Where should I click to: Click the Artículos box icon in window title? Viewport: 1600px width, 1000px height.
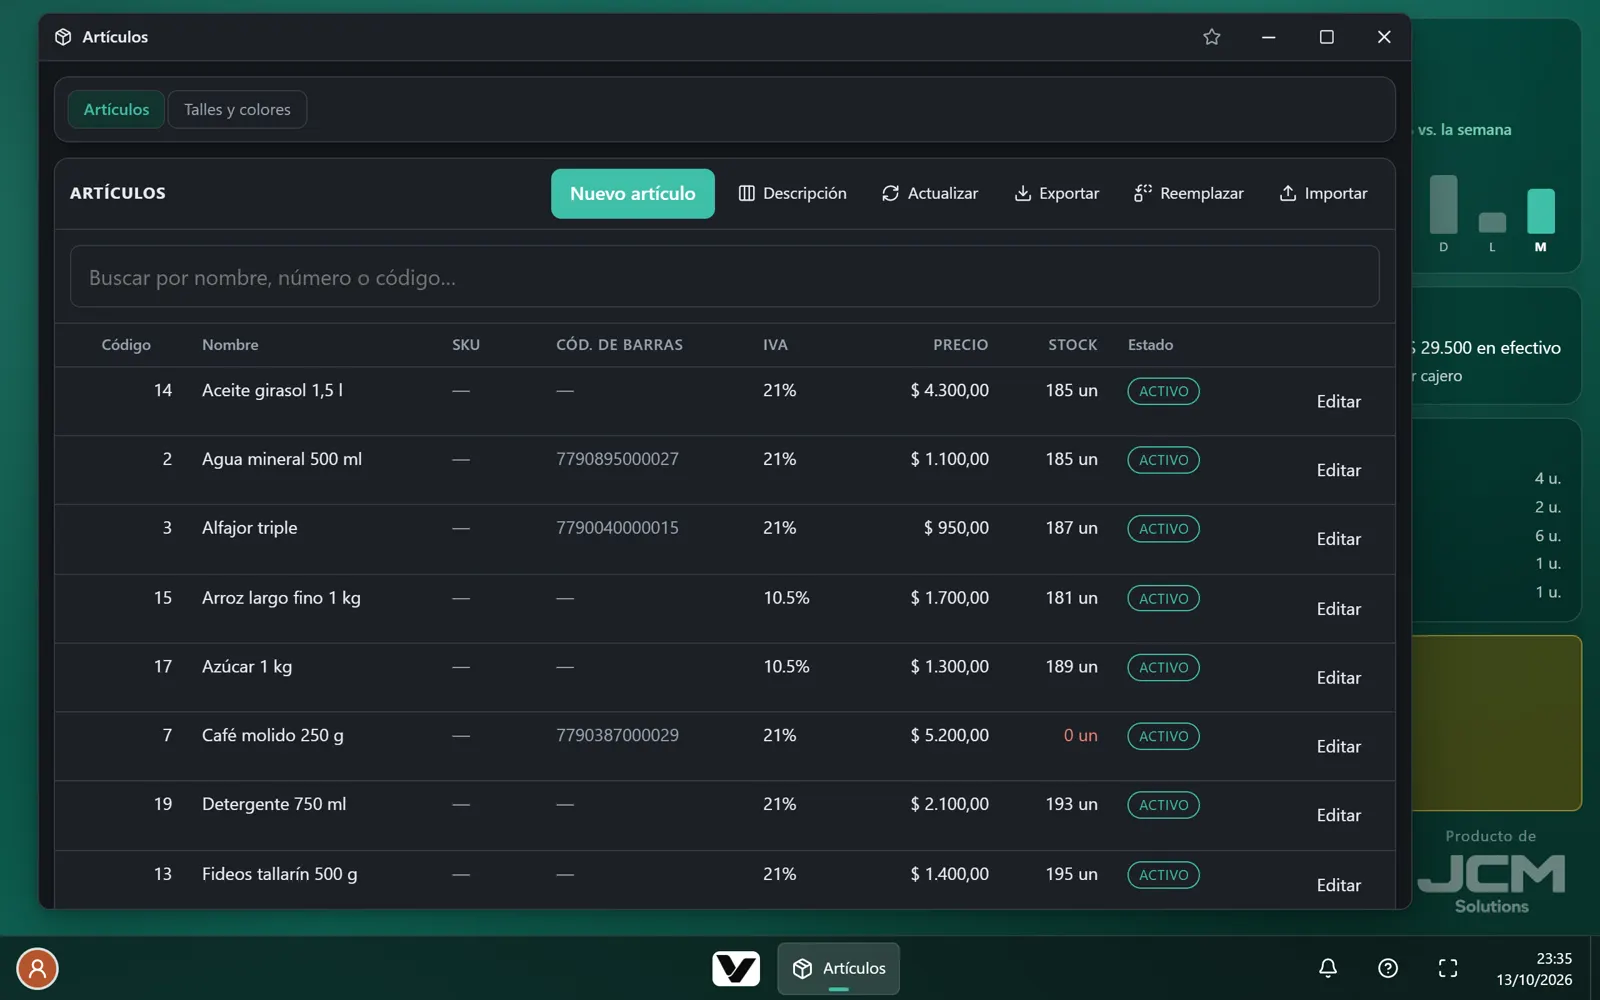click(63, 37)
